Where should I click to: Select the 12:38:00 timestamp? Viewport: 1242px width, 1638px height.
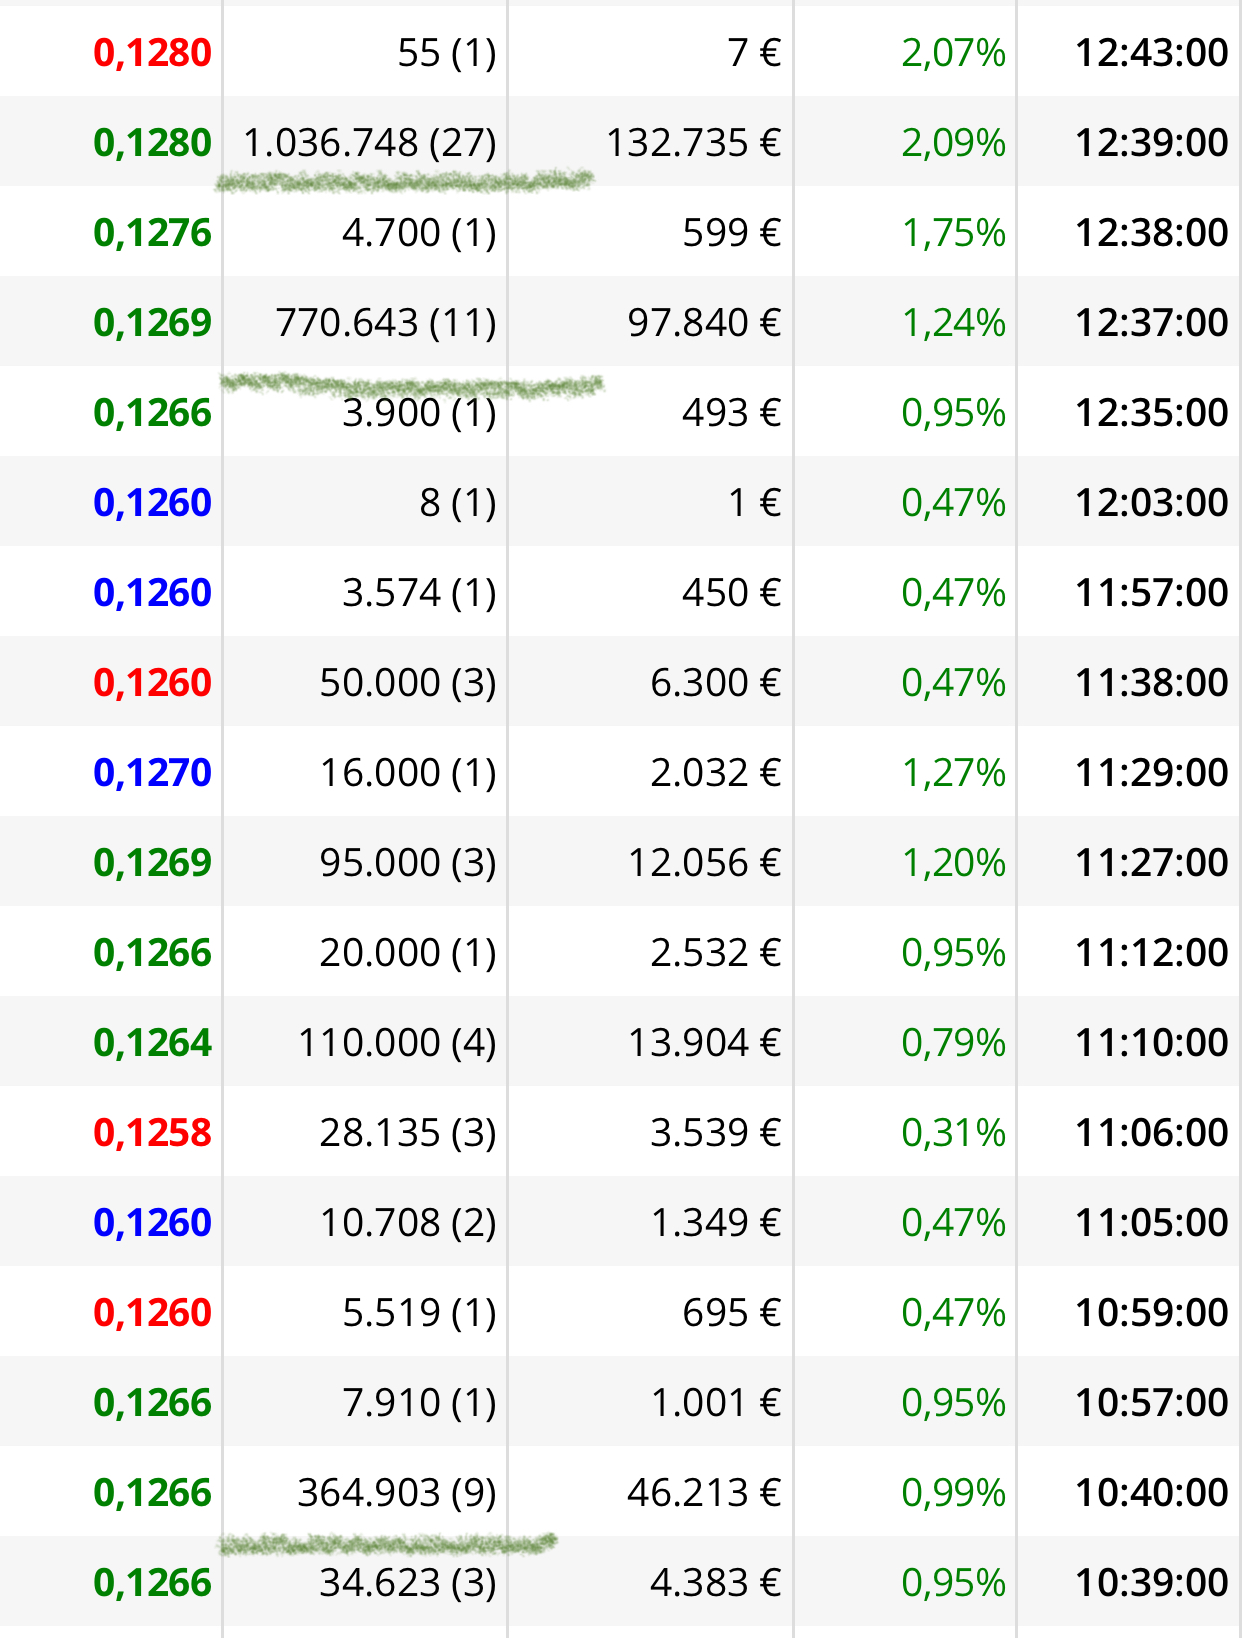pos(1151,233)
